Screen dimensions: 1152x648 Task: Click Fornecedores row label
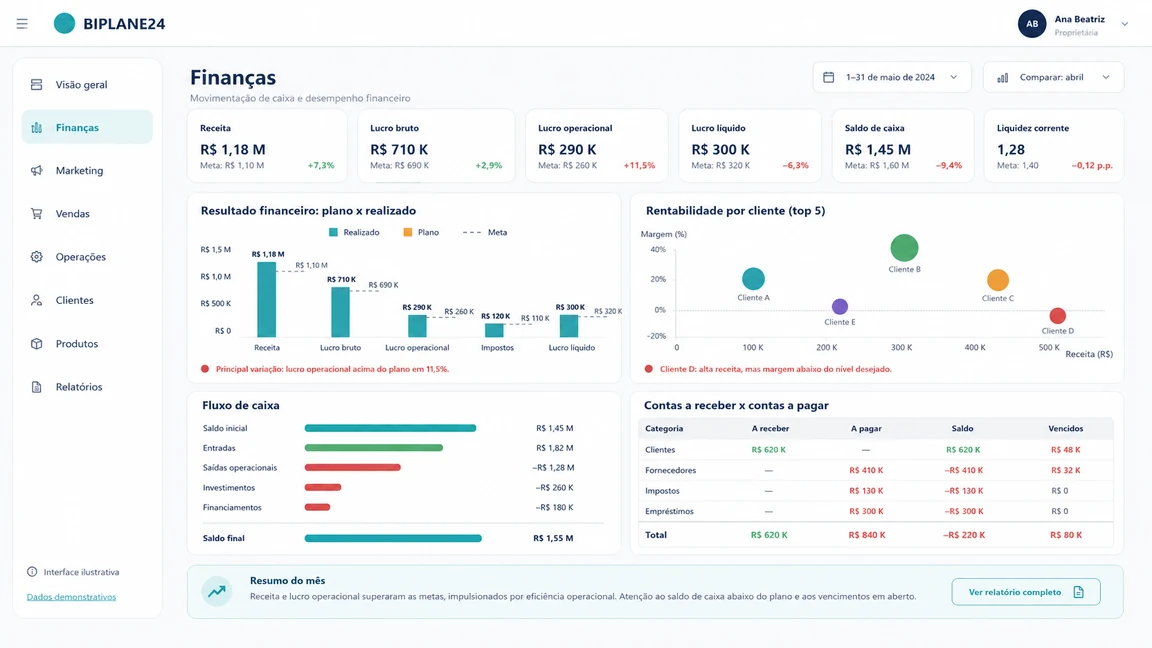[x=670, y=470]
